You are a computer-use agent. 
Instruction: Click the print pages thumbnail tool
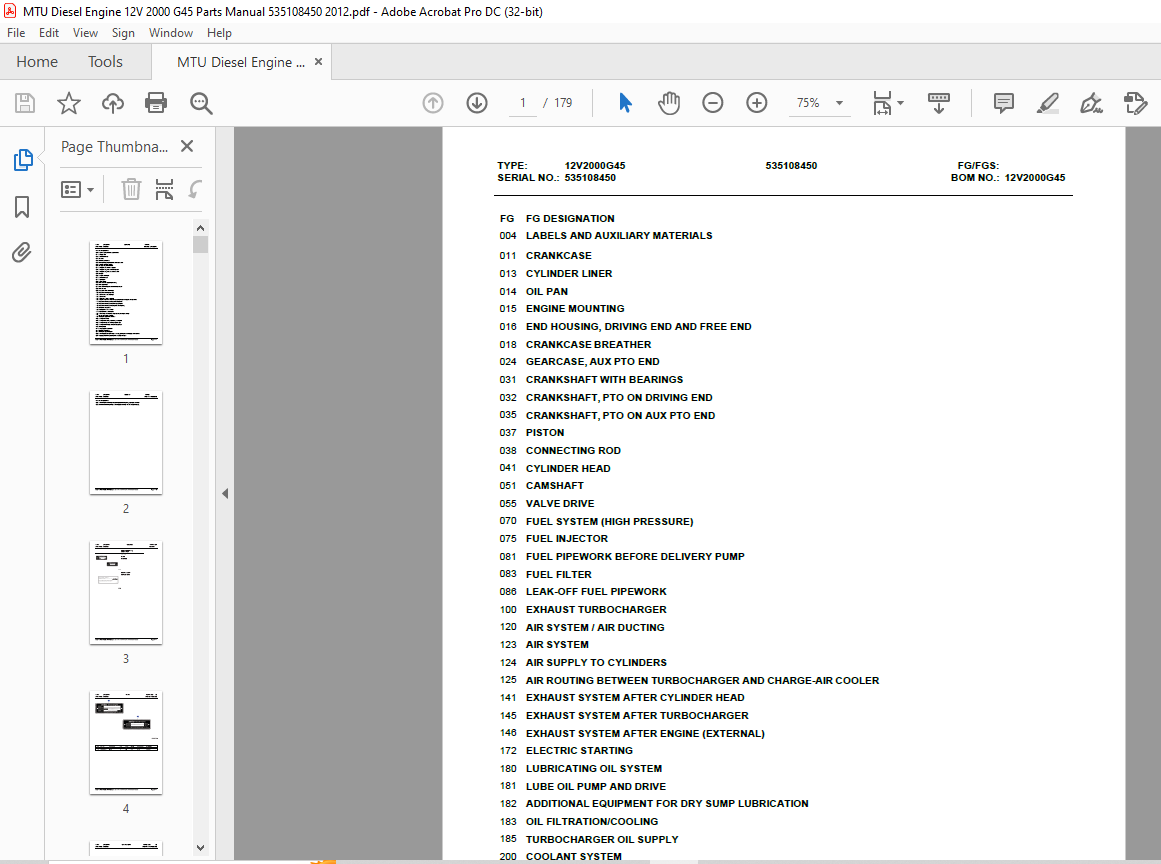click(164, 190)
